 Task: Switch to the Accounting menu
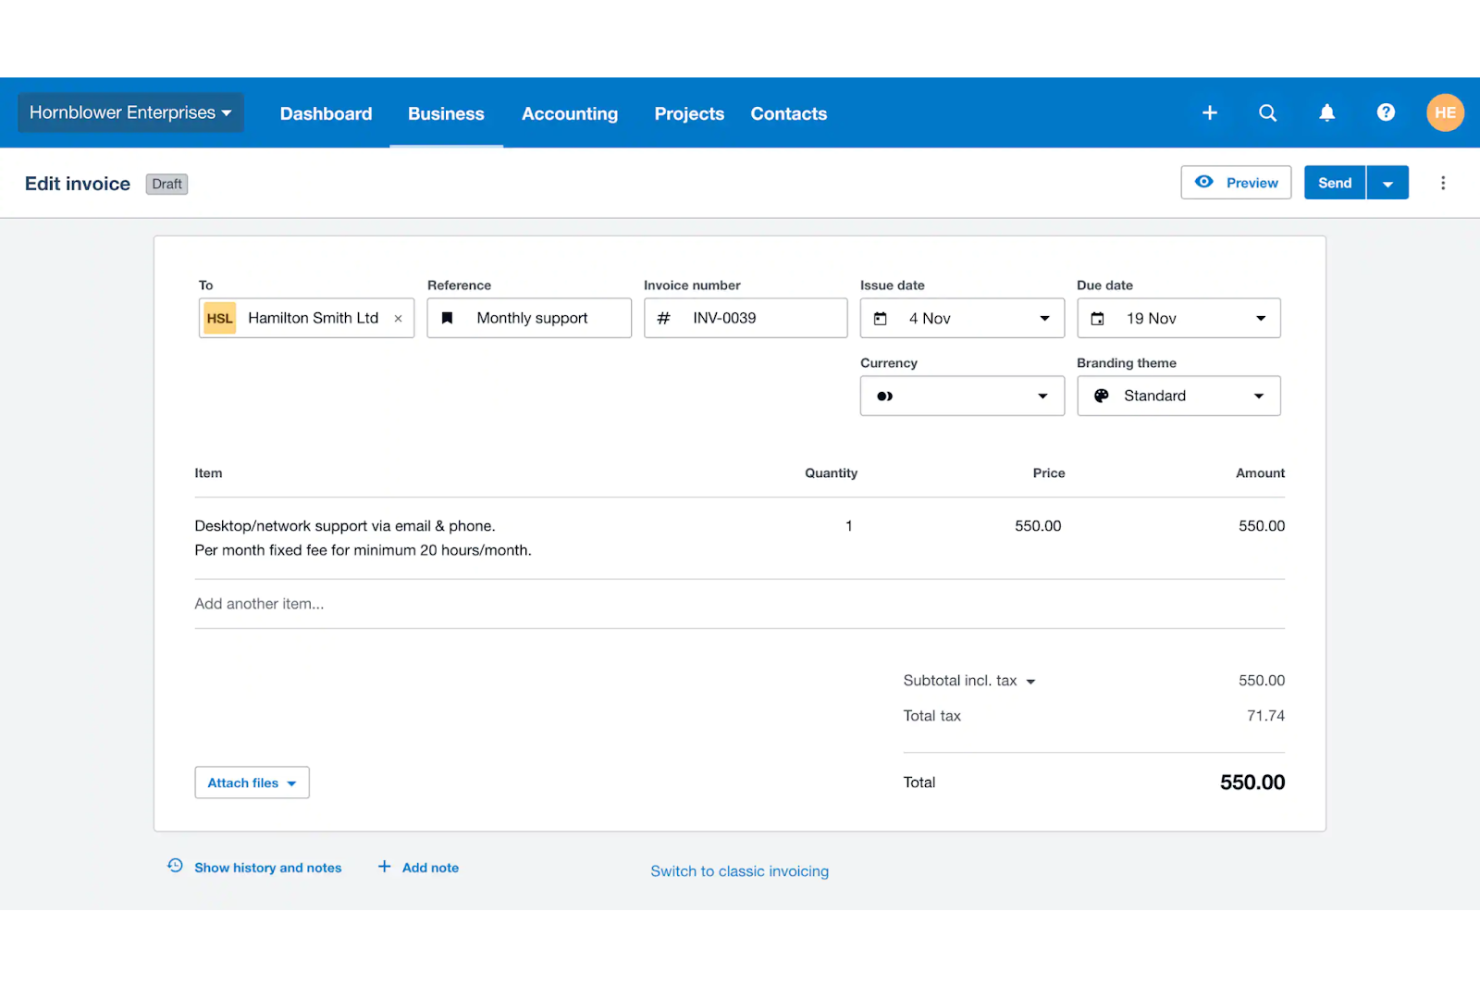click(x=569, y=113)
